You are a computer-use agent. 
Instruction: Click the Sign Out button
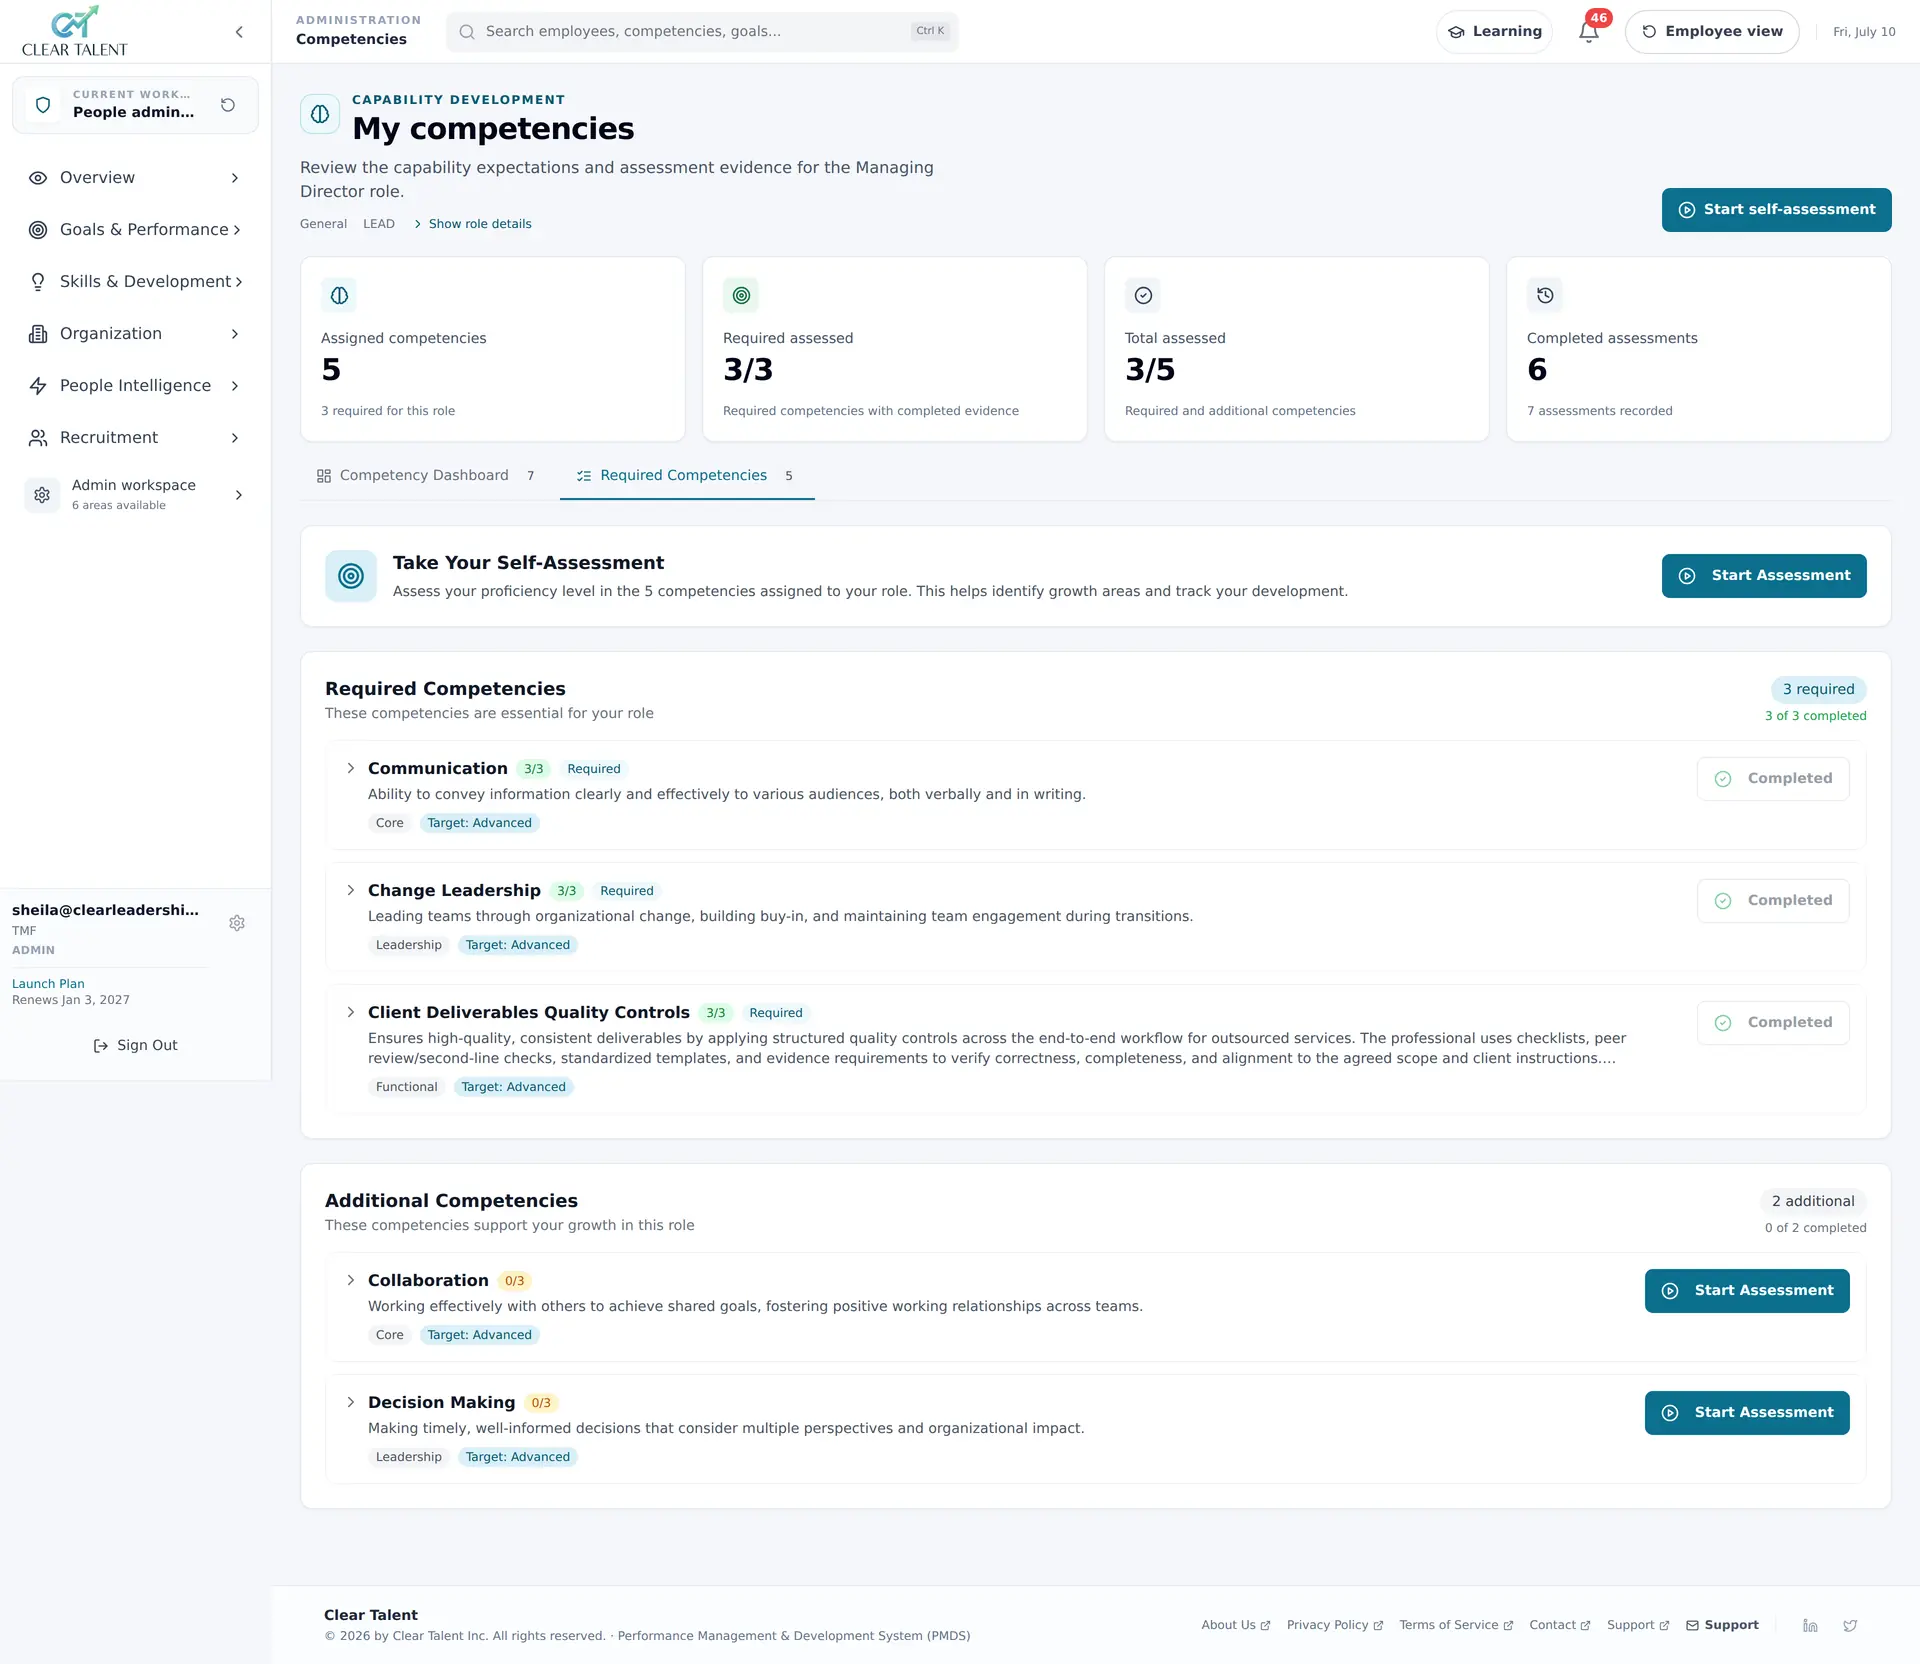(135, 1045)
